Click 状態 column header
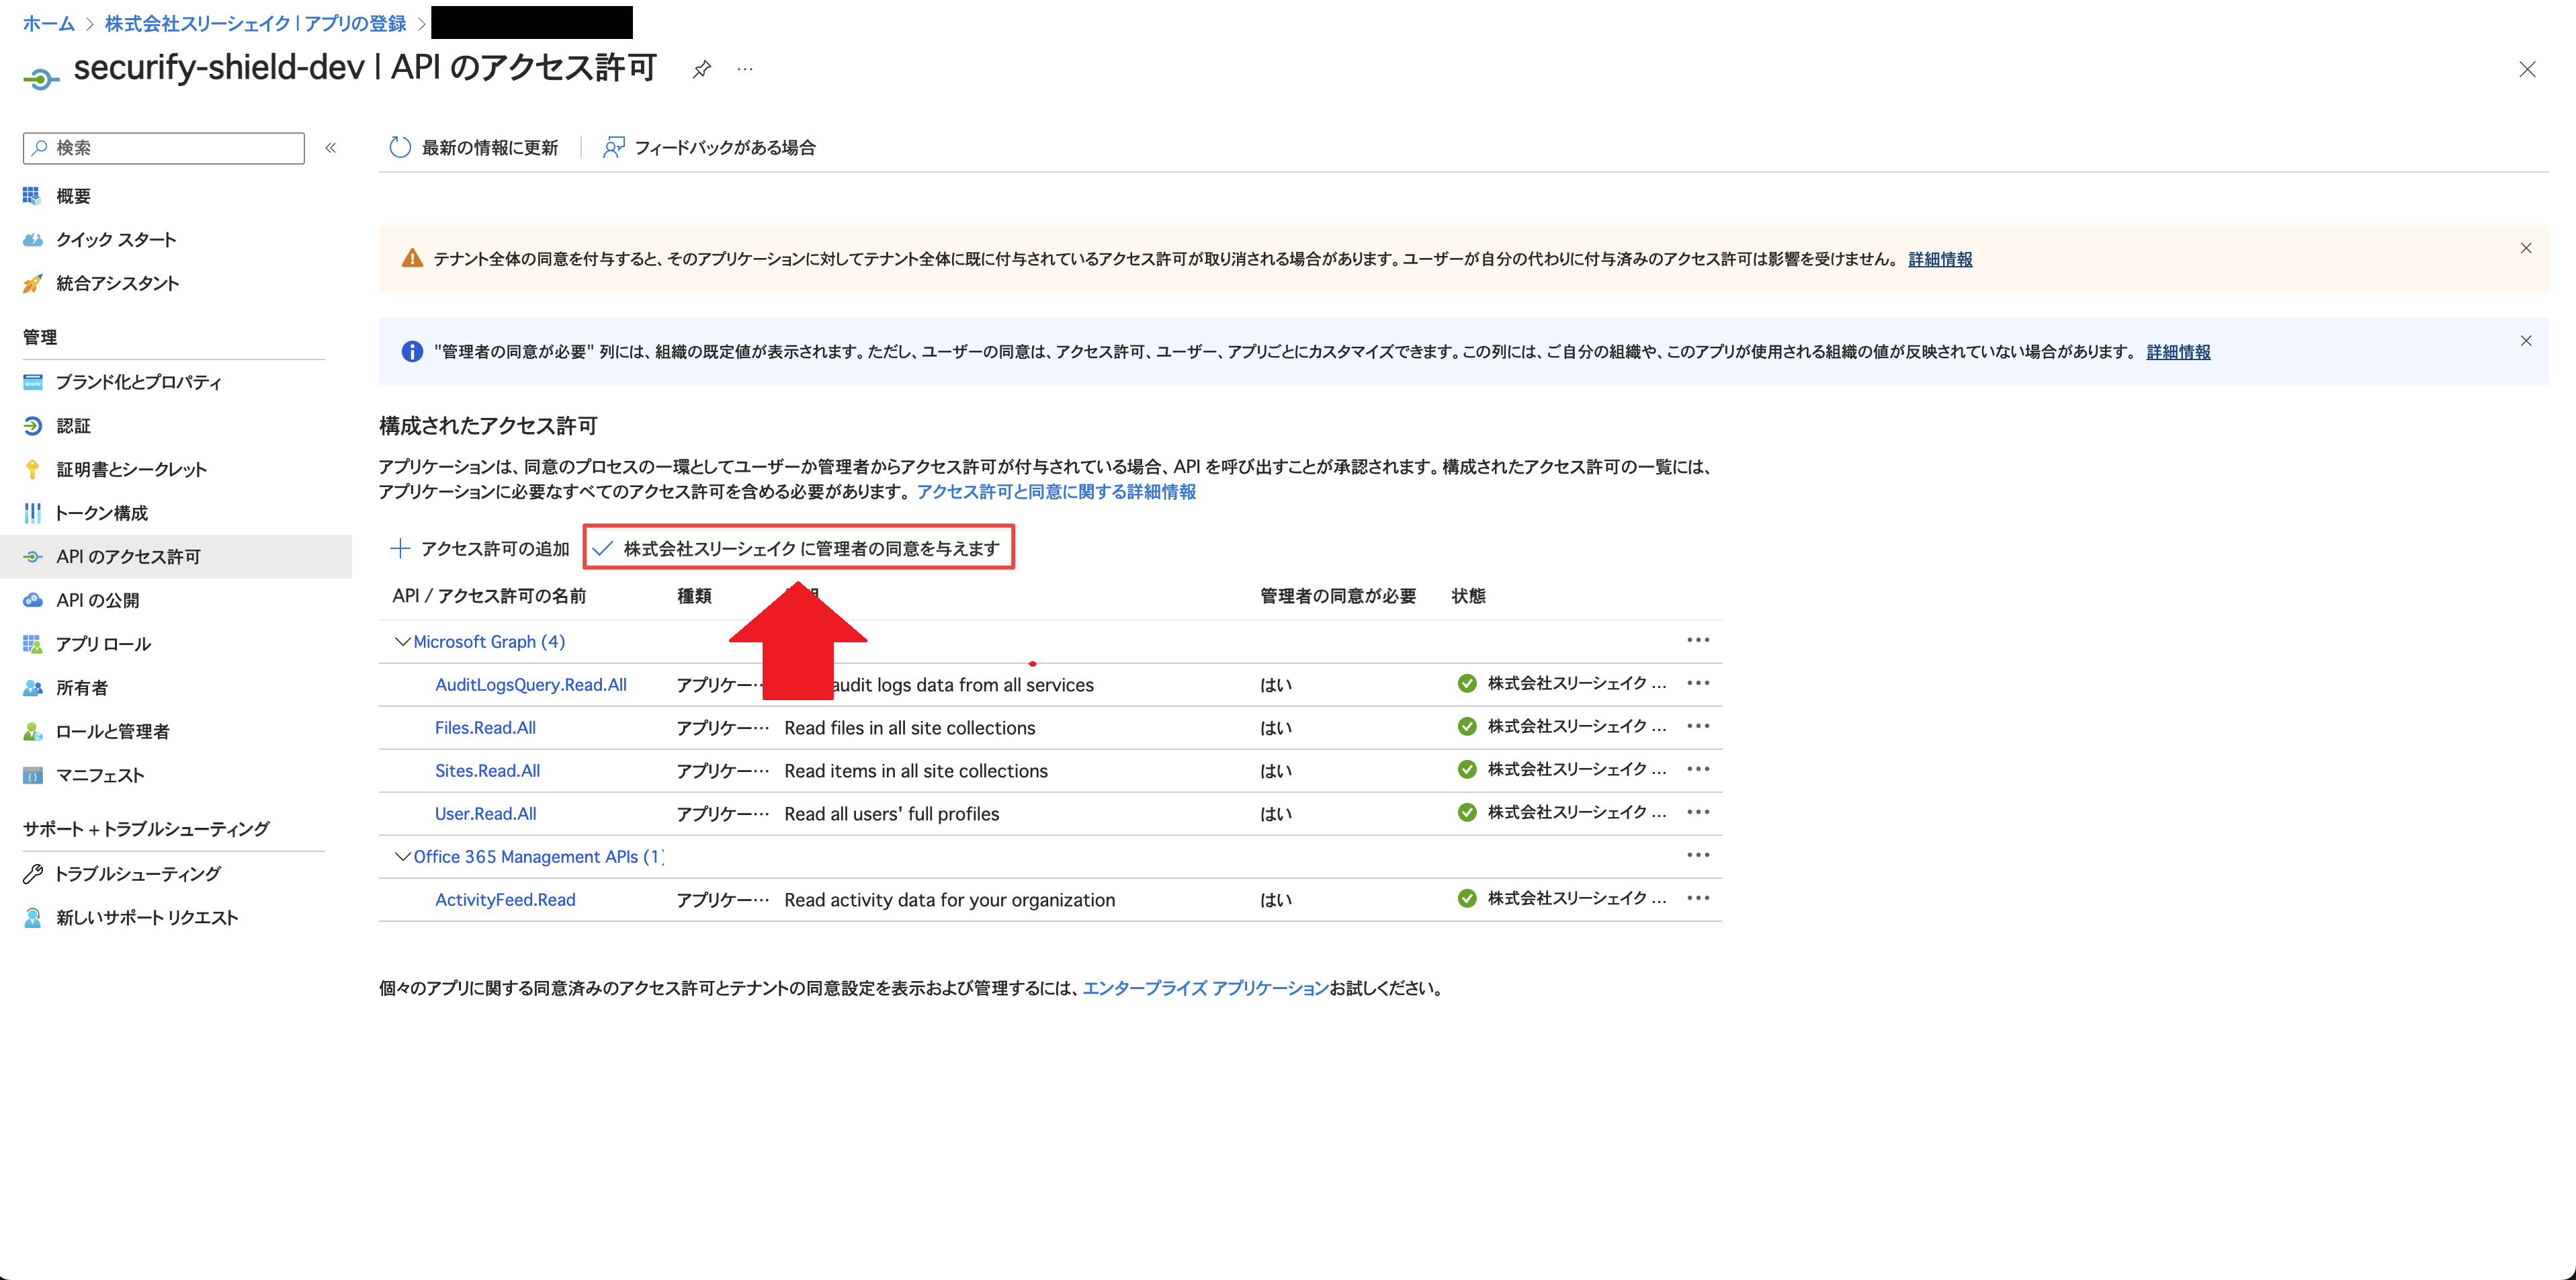Viewport: 2576px width, 1280px height. pyautogui.click(x=1468, y=596)
